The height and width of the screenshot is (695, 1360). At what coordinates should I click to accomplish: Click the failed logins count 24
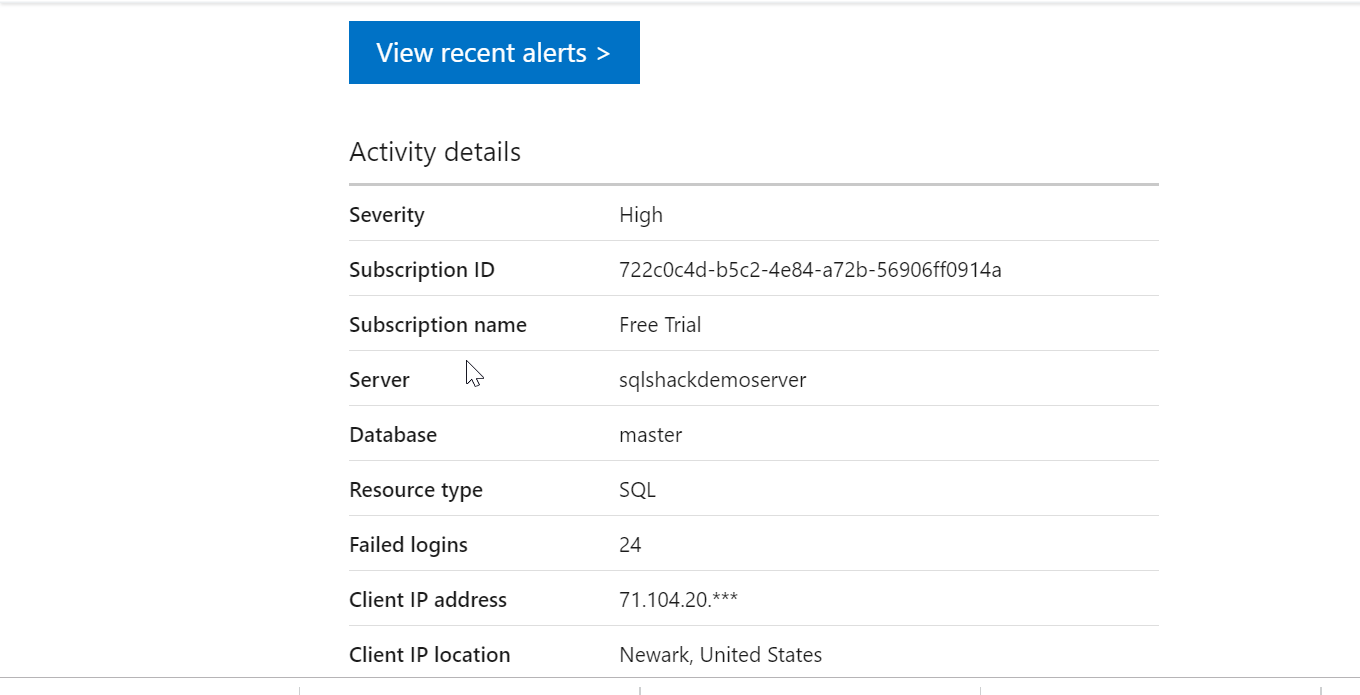coord(630,545)
